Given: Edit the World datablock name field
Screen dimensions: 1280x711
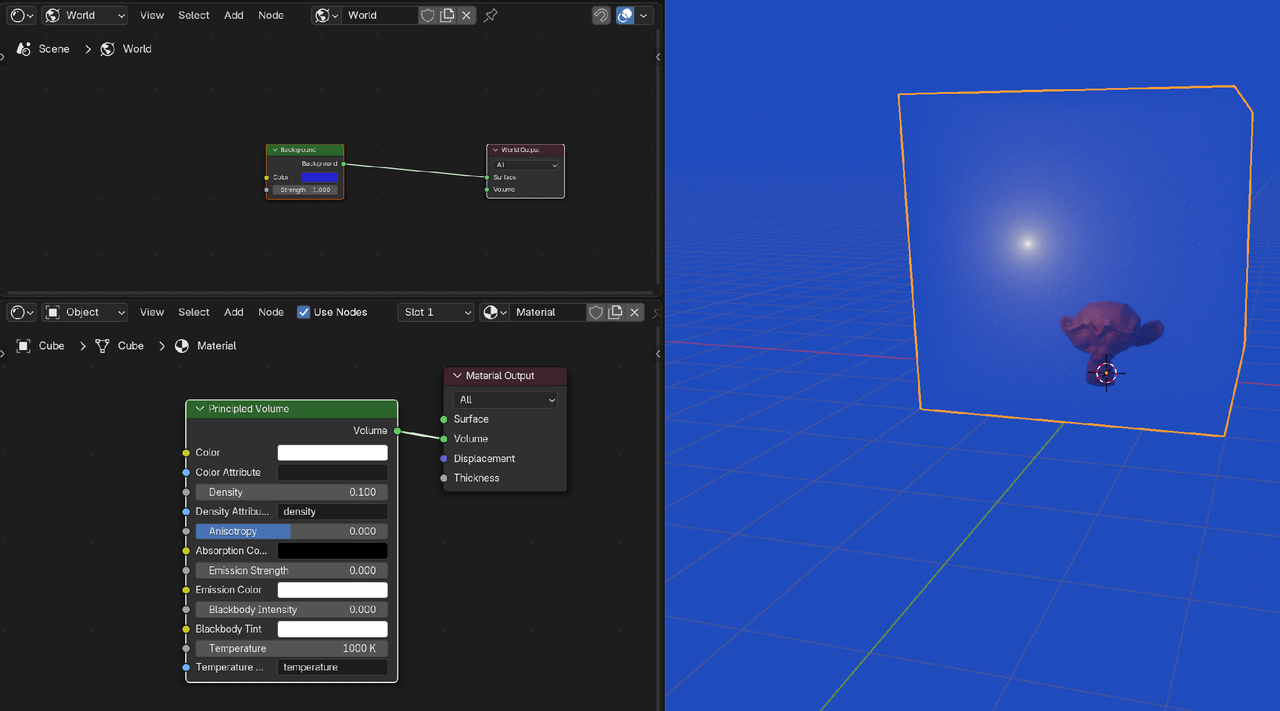Looking at the screenshot, I should (x=380, y=15).
